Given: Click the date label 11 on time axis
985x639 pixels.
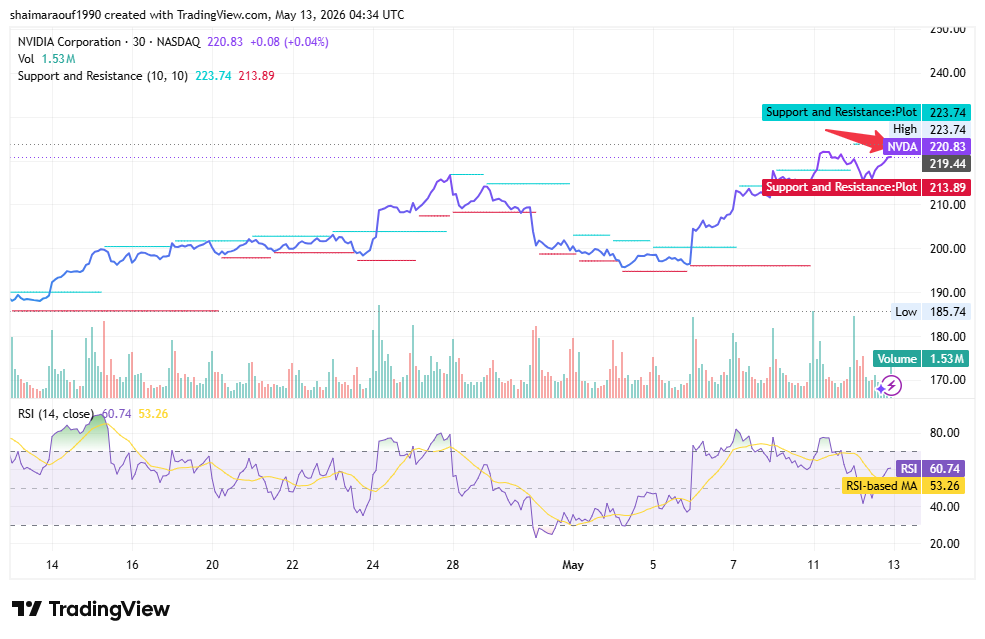Looking at the screenshot, I should pos(814,565).
